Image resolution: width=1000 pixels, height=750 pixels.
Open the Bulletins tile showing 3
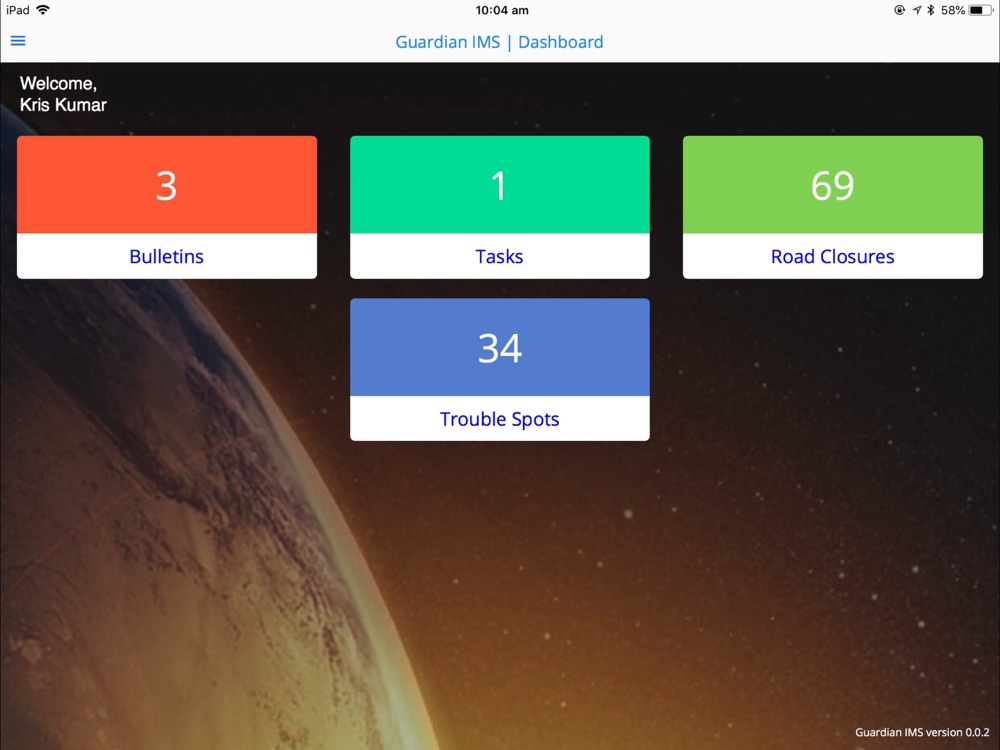click(166, 207)
